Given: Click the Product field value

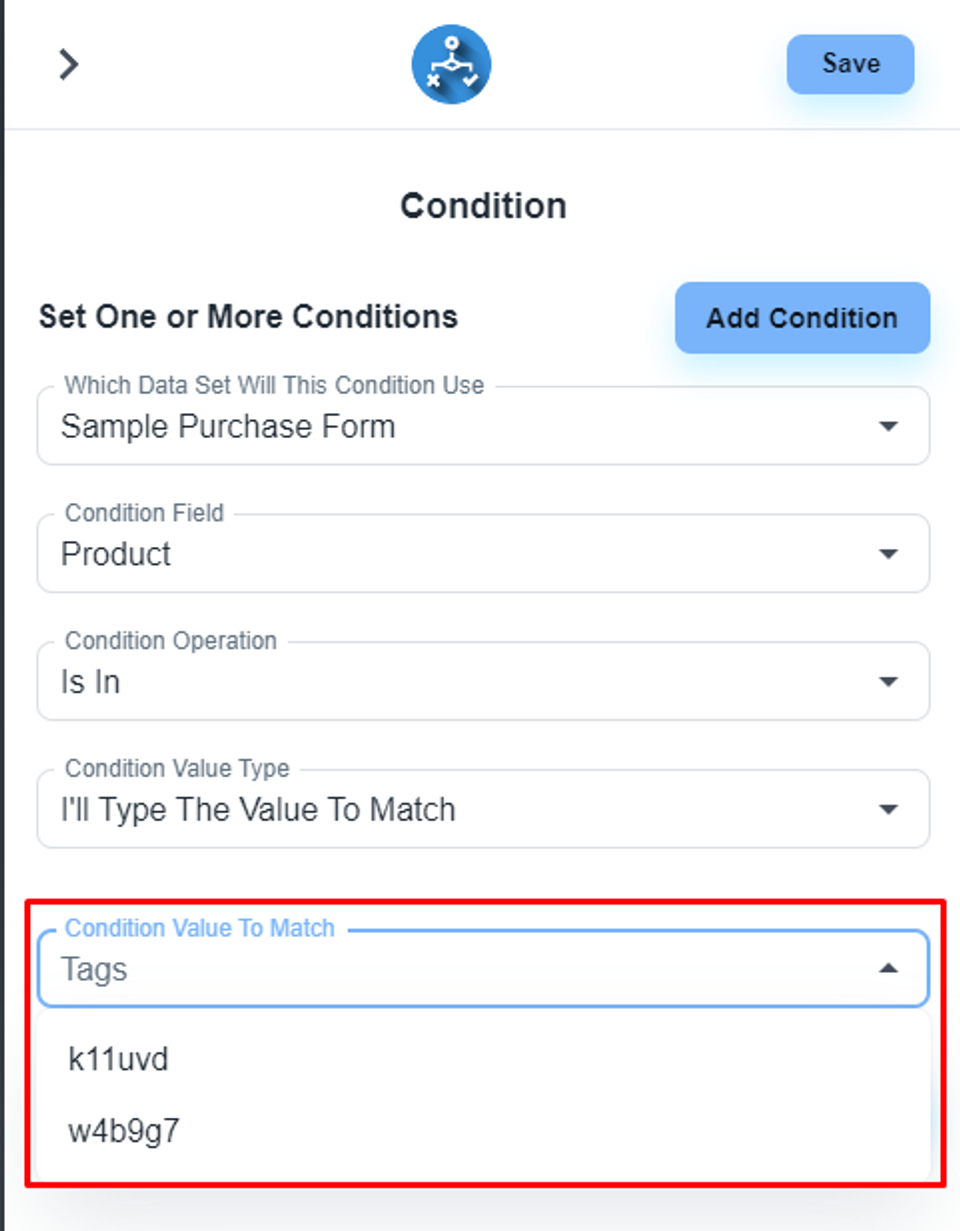Looking at the screenshot, I should point(116,554).
